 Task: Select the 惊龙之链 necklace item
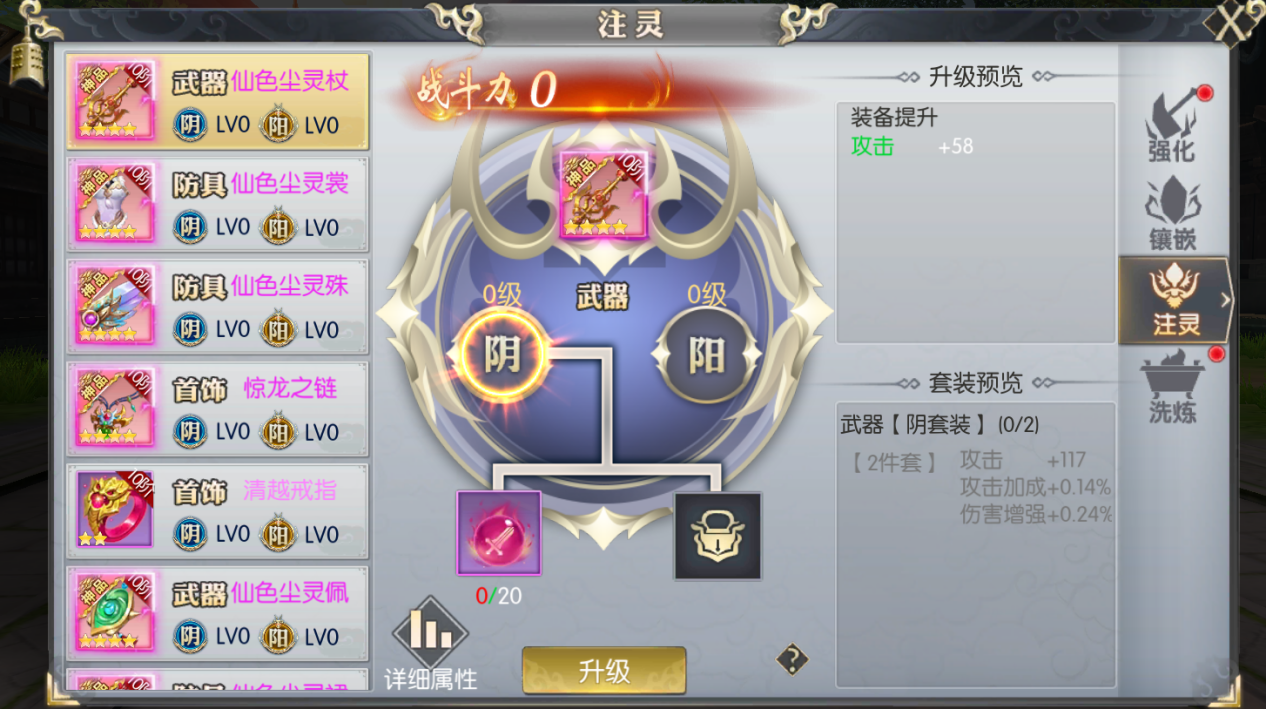pos(218,409)
